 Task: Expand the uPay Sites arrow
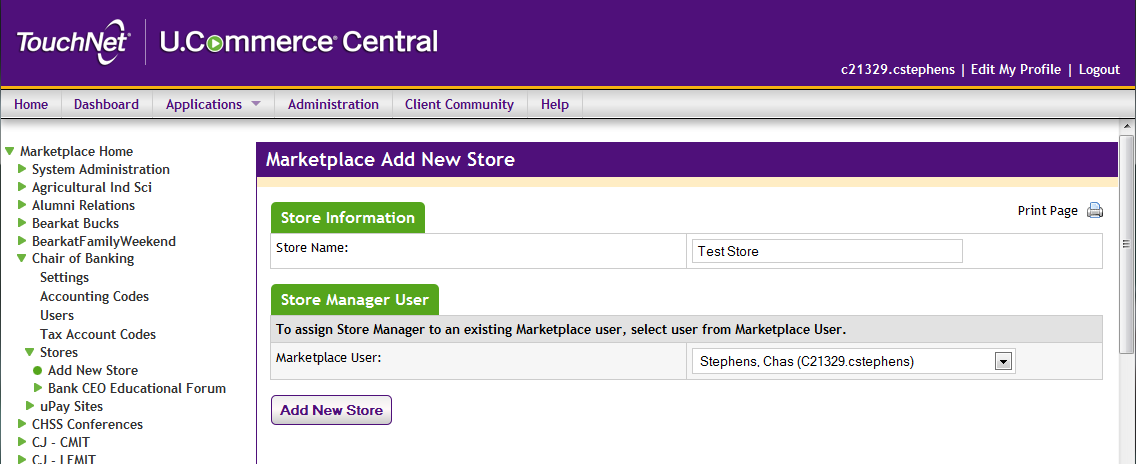[x=30, y=406]
